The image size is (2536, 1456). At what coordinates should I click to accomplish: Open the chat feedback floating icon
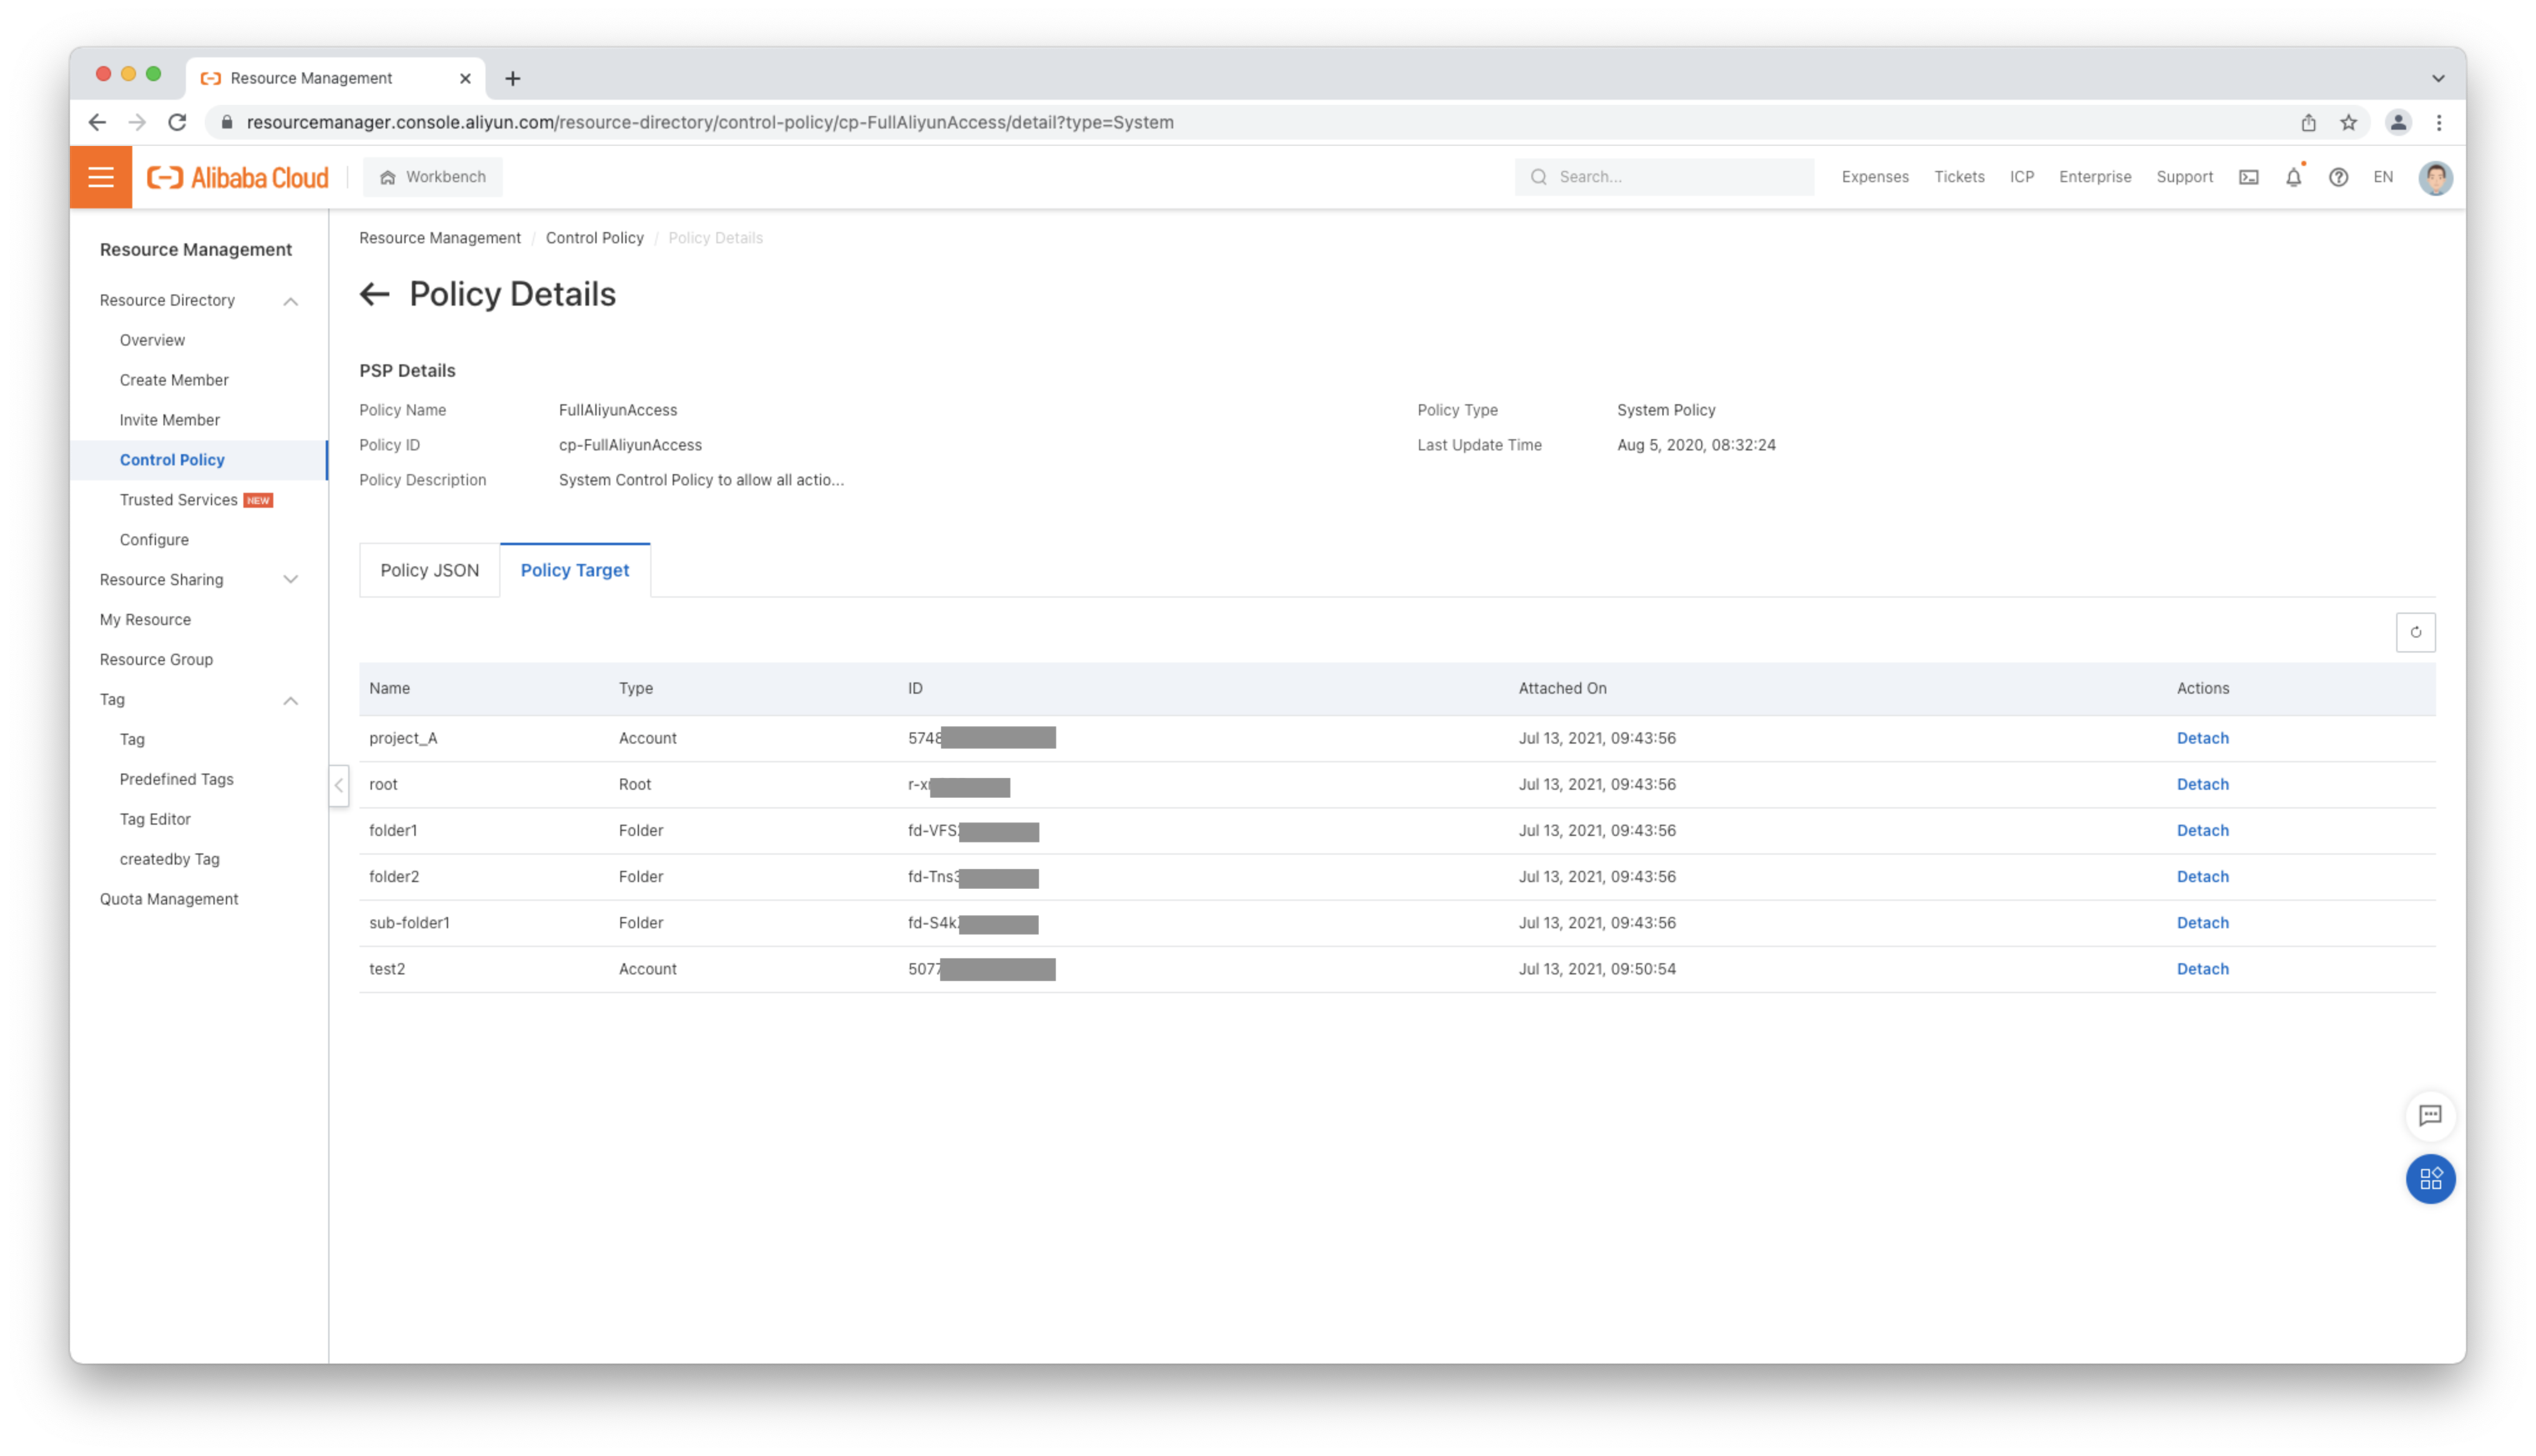(x=2430, y=1115)
